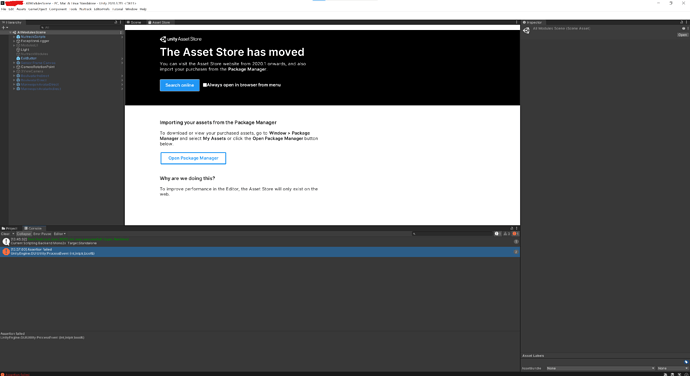Click the Open Package Manager button
The height and width of the screenshot is (376, 690).
[193, 158]
